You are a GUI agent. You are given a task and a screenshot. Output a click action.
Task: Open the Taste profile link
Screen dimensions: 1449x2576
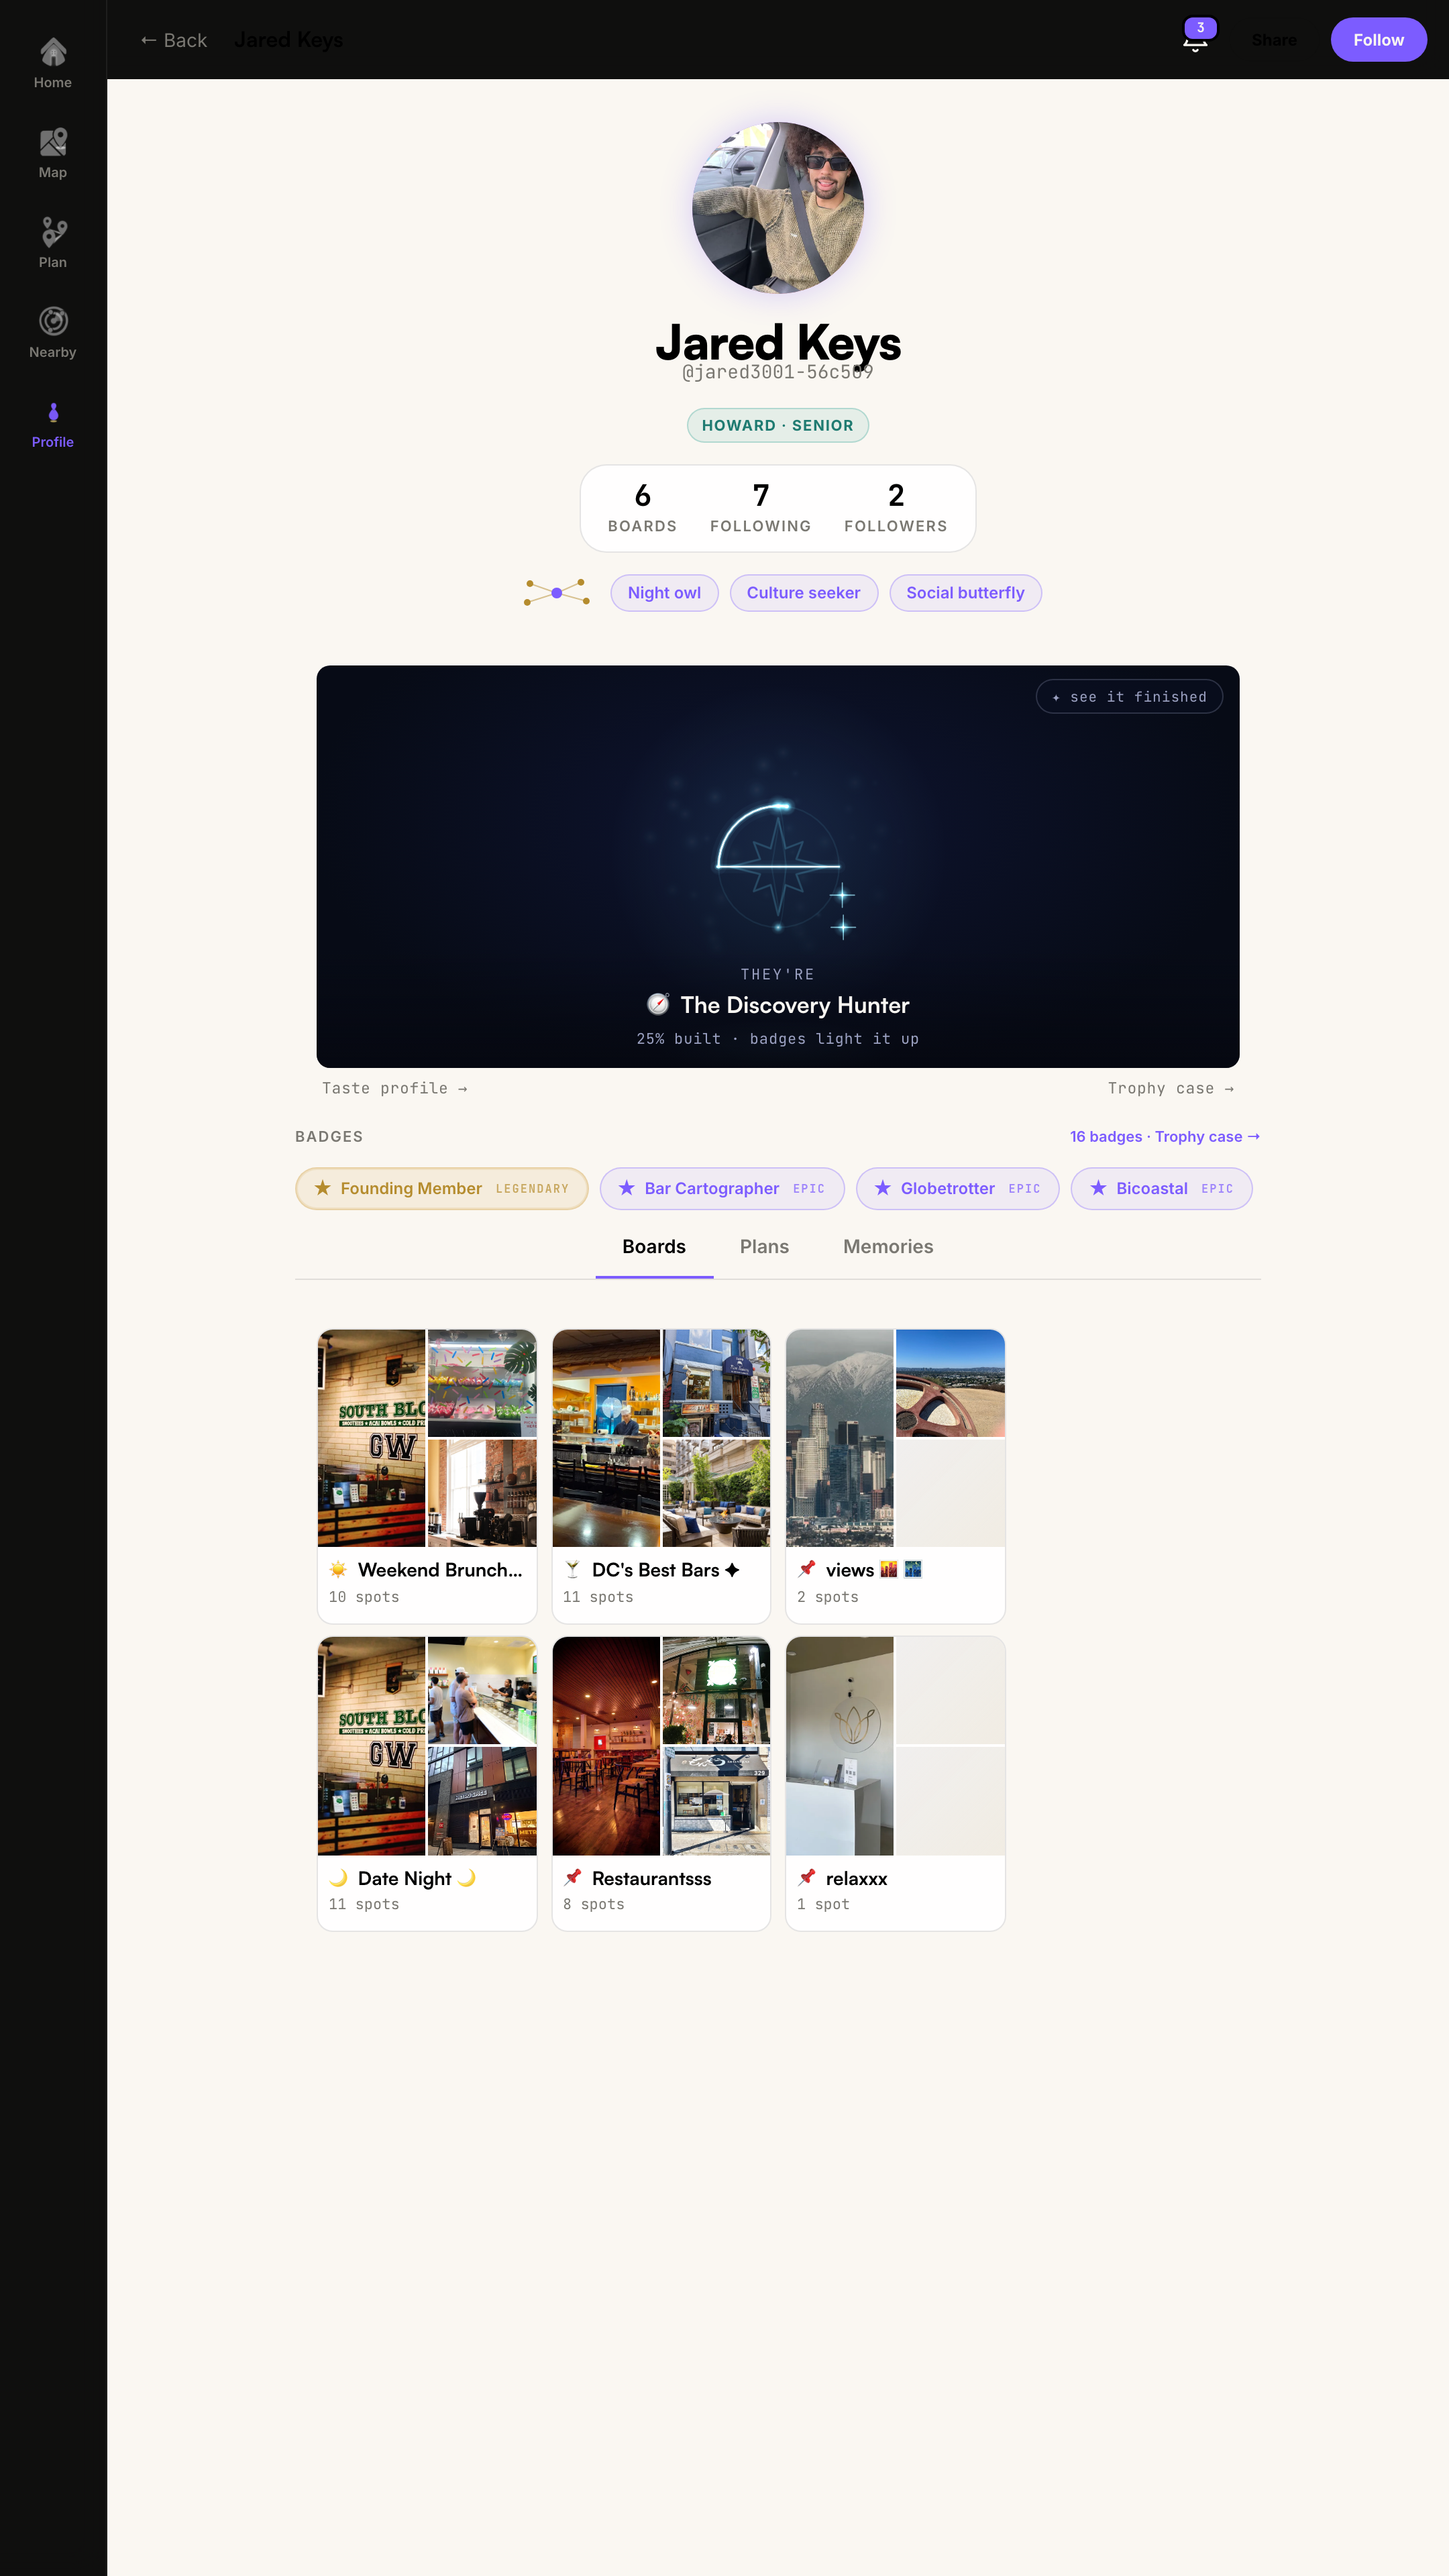[394, 1088]
